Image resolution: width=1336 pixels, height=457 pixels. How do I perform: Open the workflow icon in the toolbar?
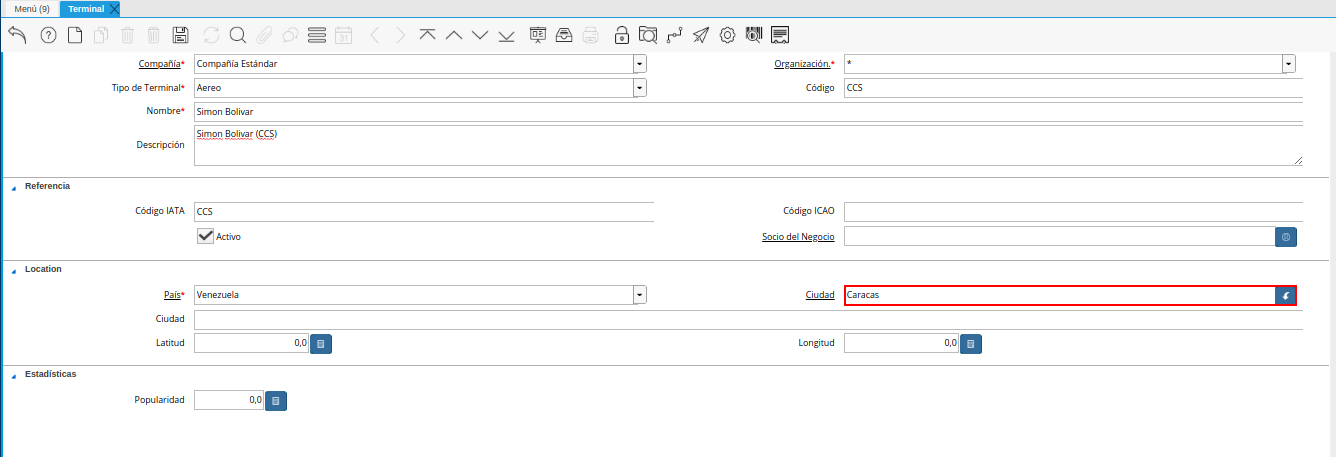coord(674,35)
